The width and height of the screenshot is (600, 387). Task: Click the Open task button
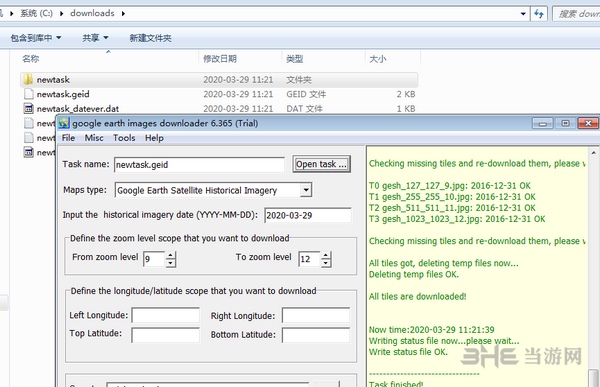pos(321,164)
